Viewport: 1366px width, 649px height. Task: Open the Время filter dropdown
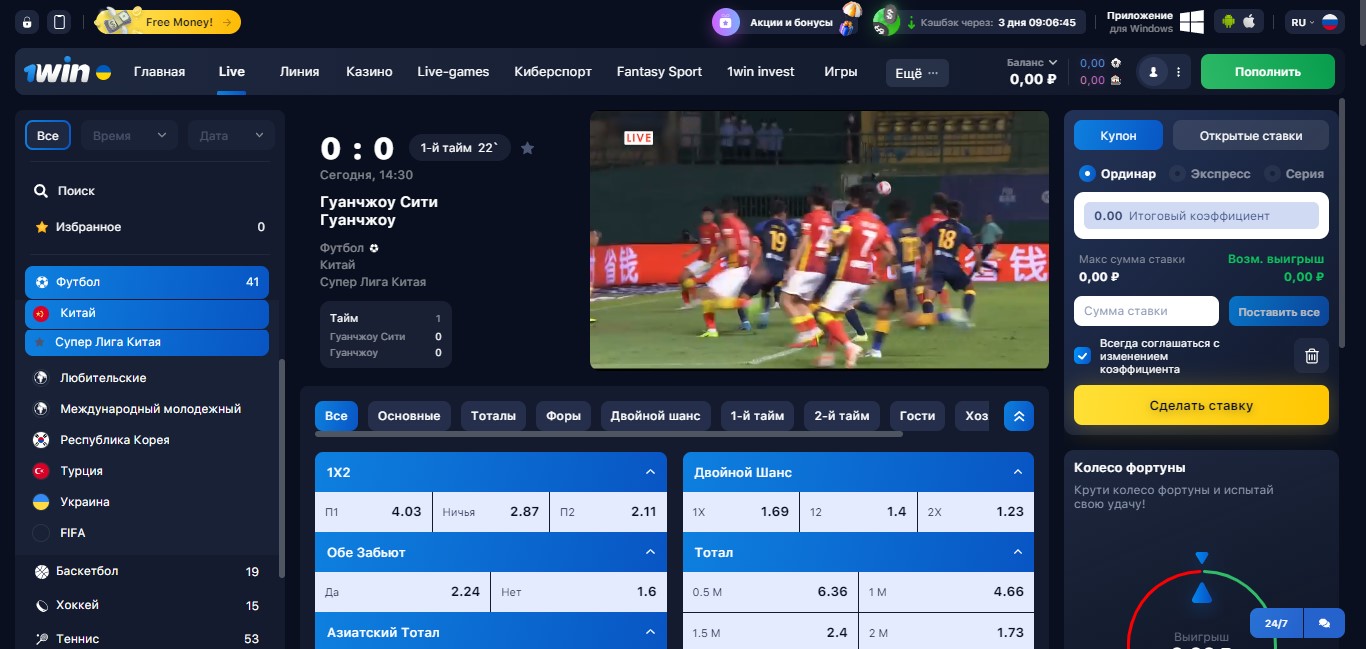pos(129,136)
